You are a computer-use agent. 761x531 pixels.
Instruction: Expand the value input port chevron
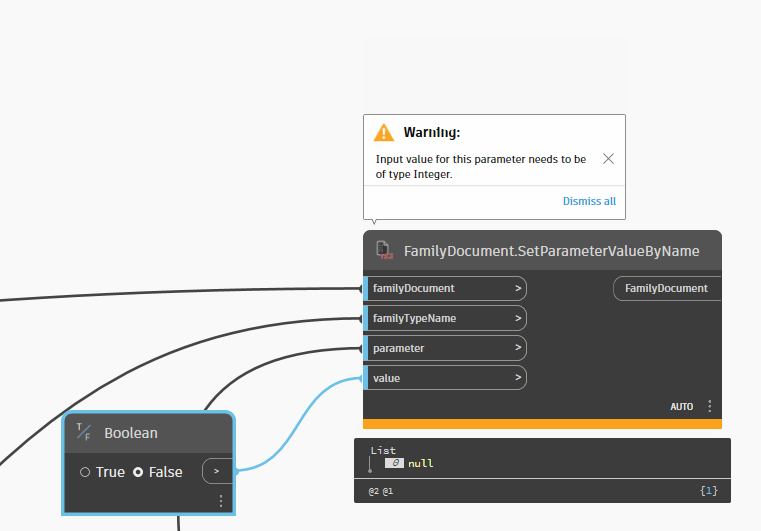518,378
